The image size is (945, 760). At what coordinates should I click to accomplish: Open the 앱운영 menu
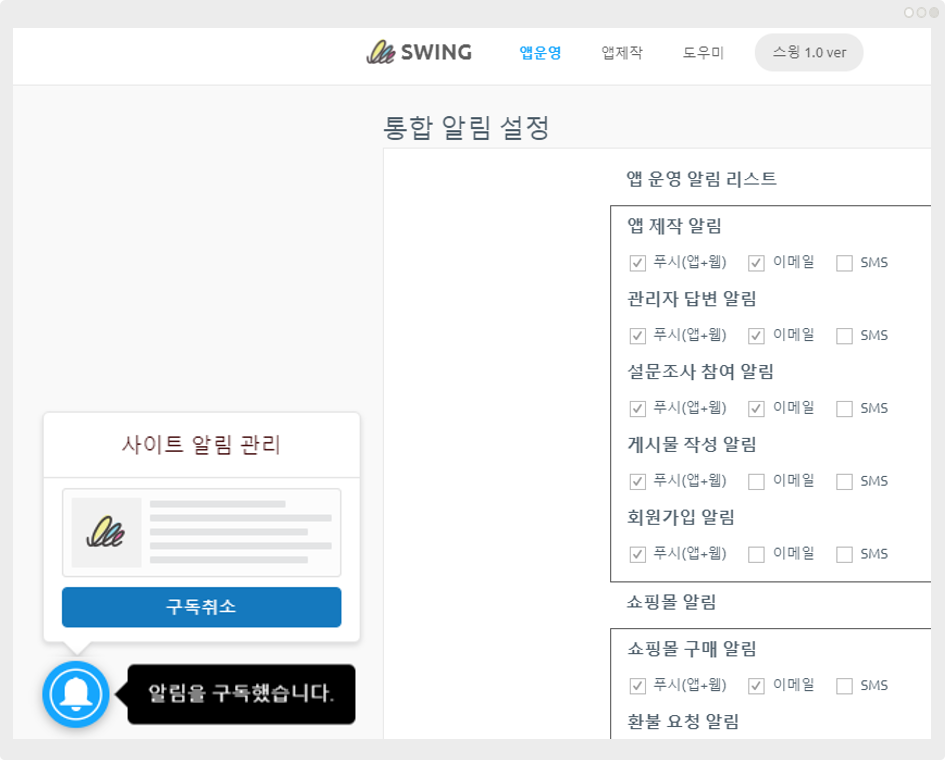click(540, 53)
